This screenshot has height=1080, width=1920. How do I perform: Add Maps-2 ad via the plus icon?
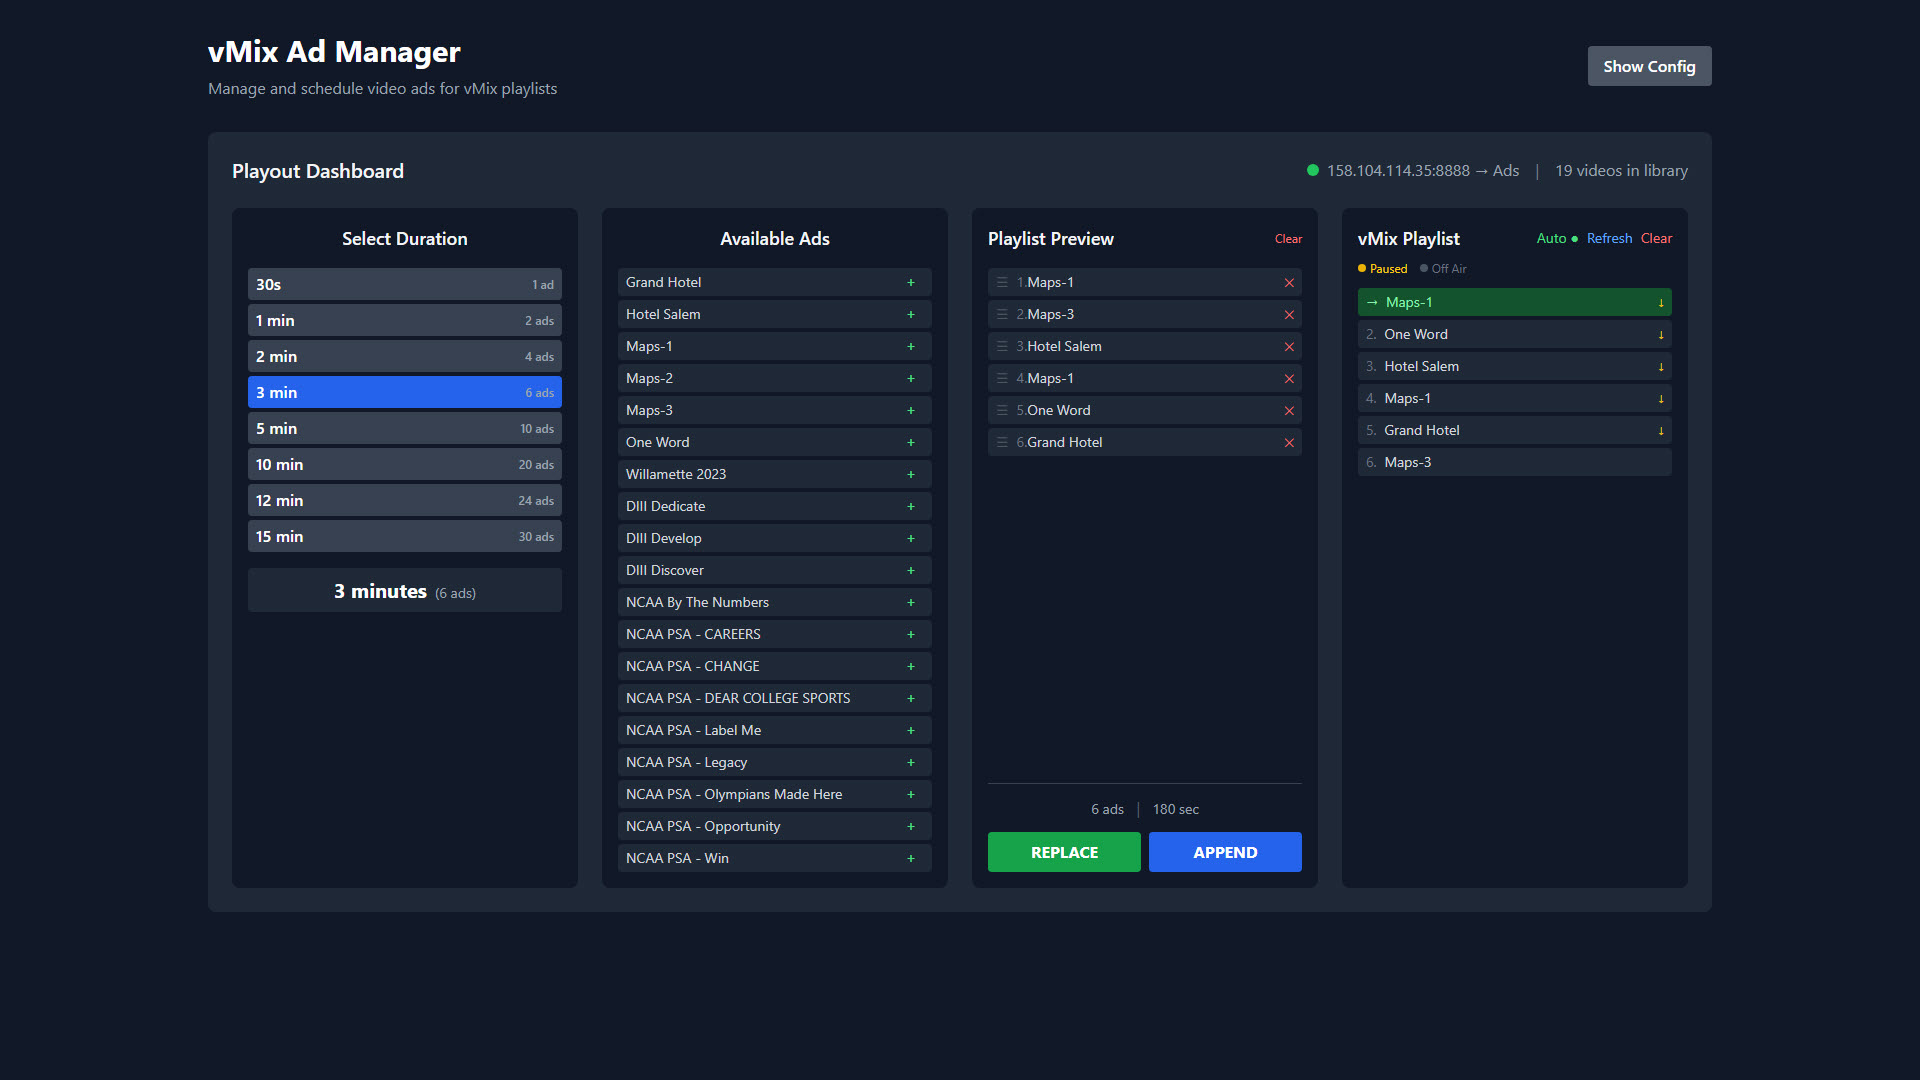pos(911,378)
